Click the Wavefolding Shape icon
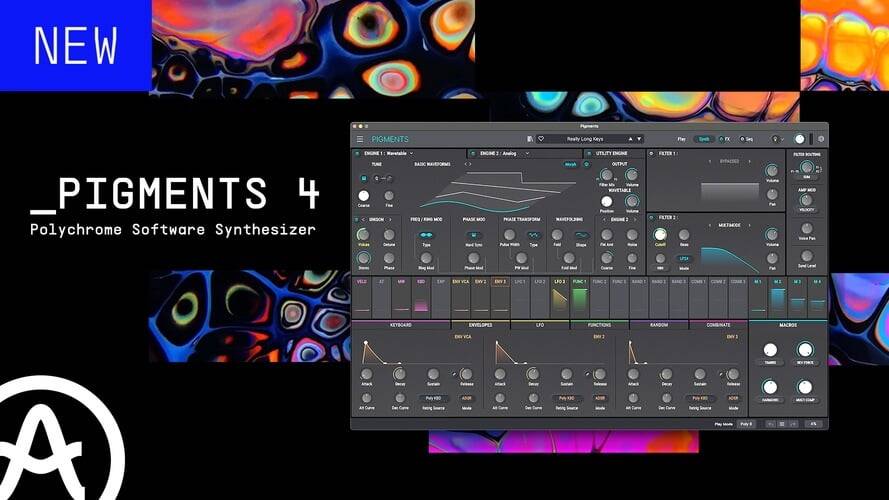 (x=581, y=235)
